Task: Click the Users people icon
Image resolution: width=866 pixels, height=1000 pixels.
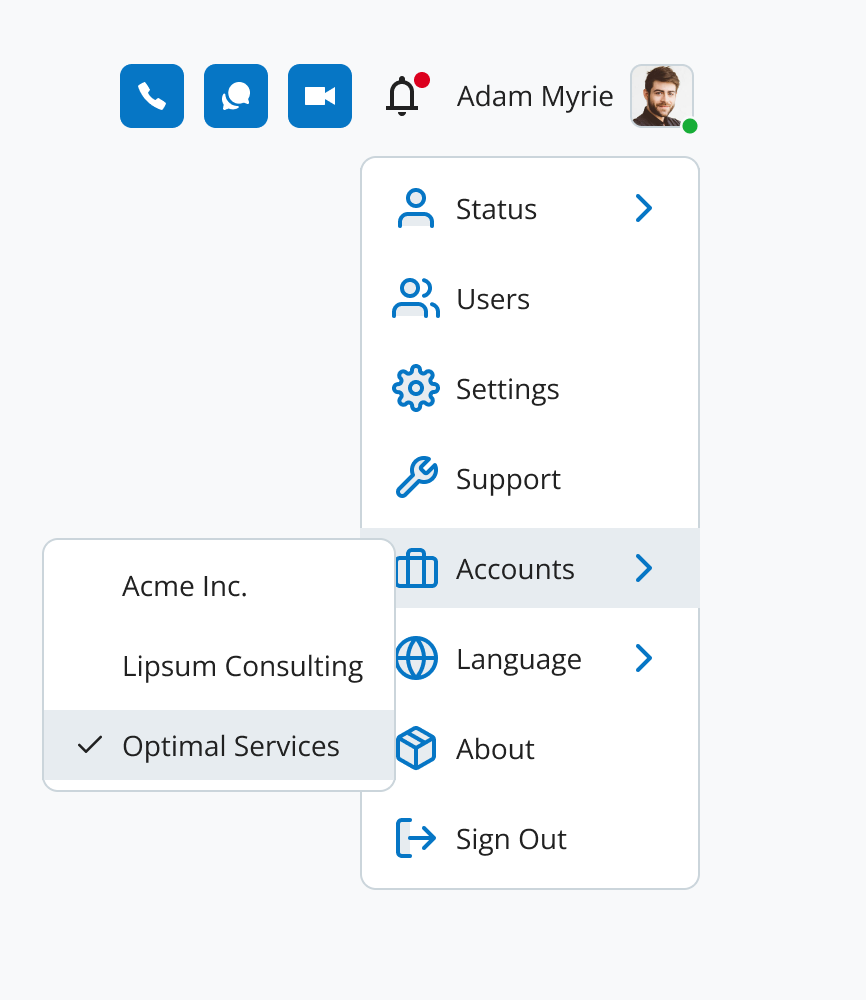Action: tap(415, 299)
